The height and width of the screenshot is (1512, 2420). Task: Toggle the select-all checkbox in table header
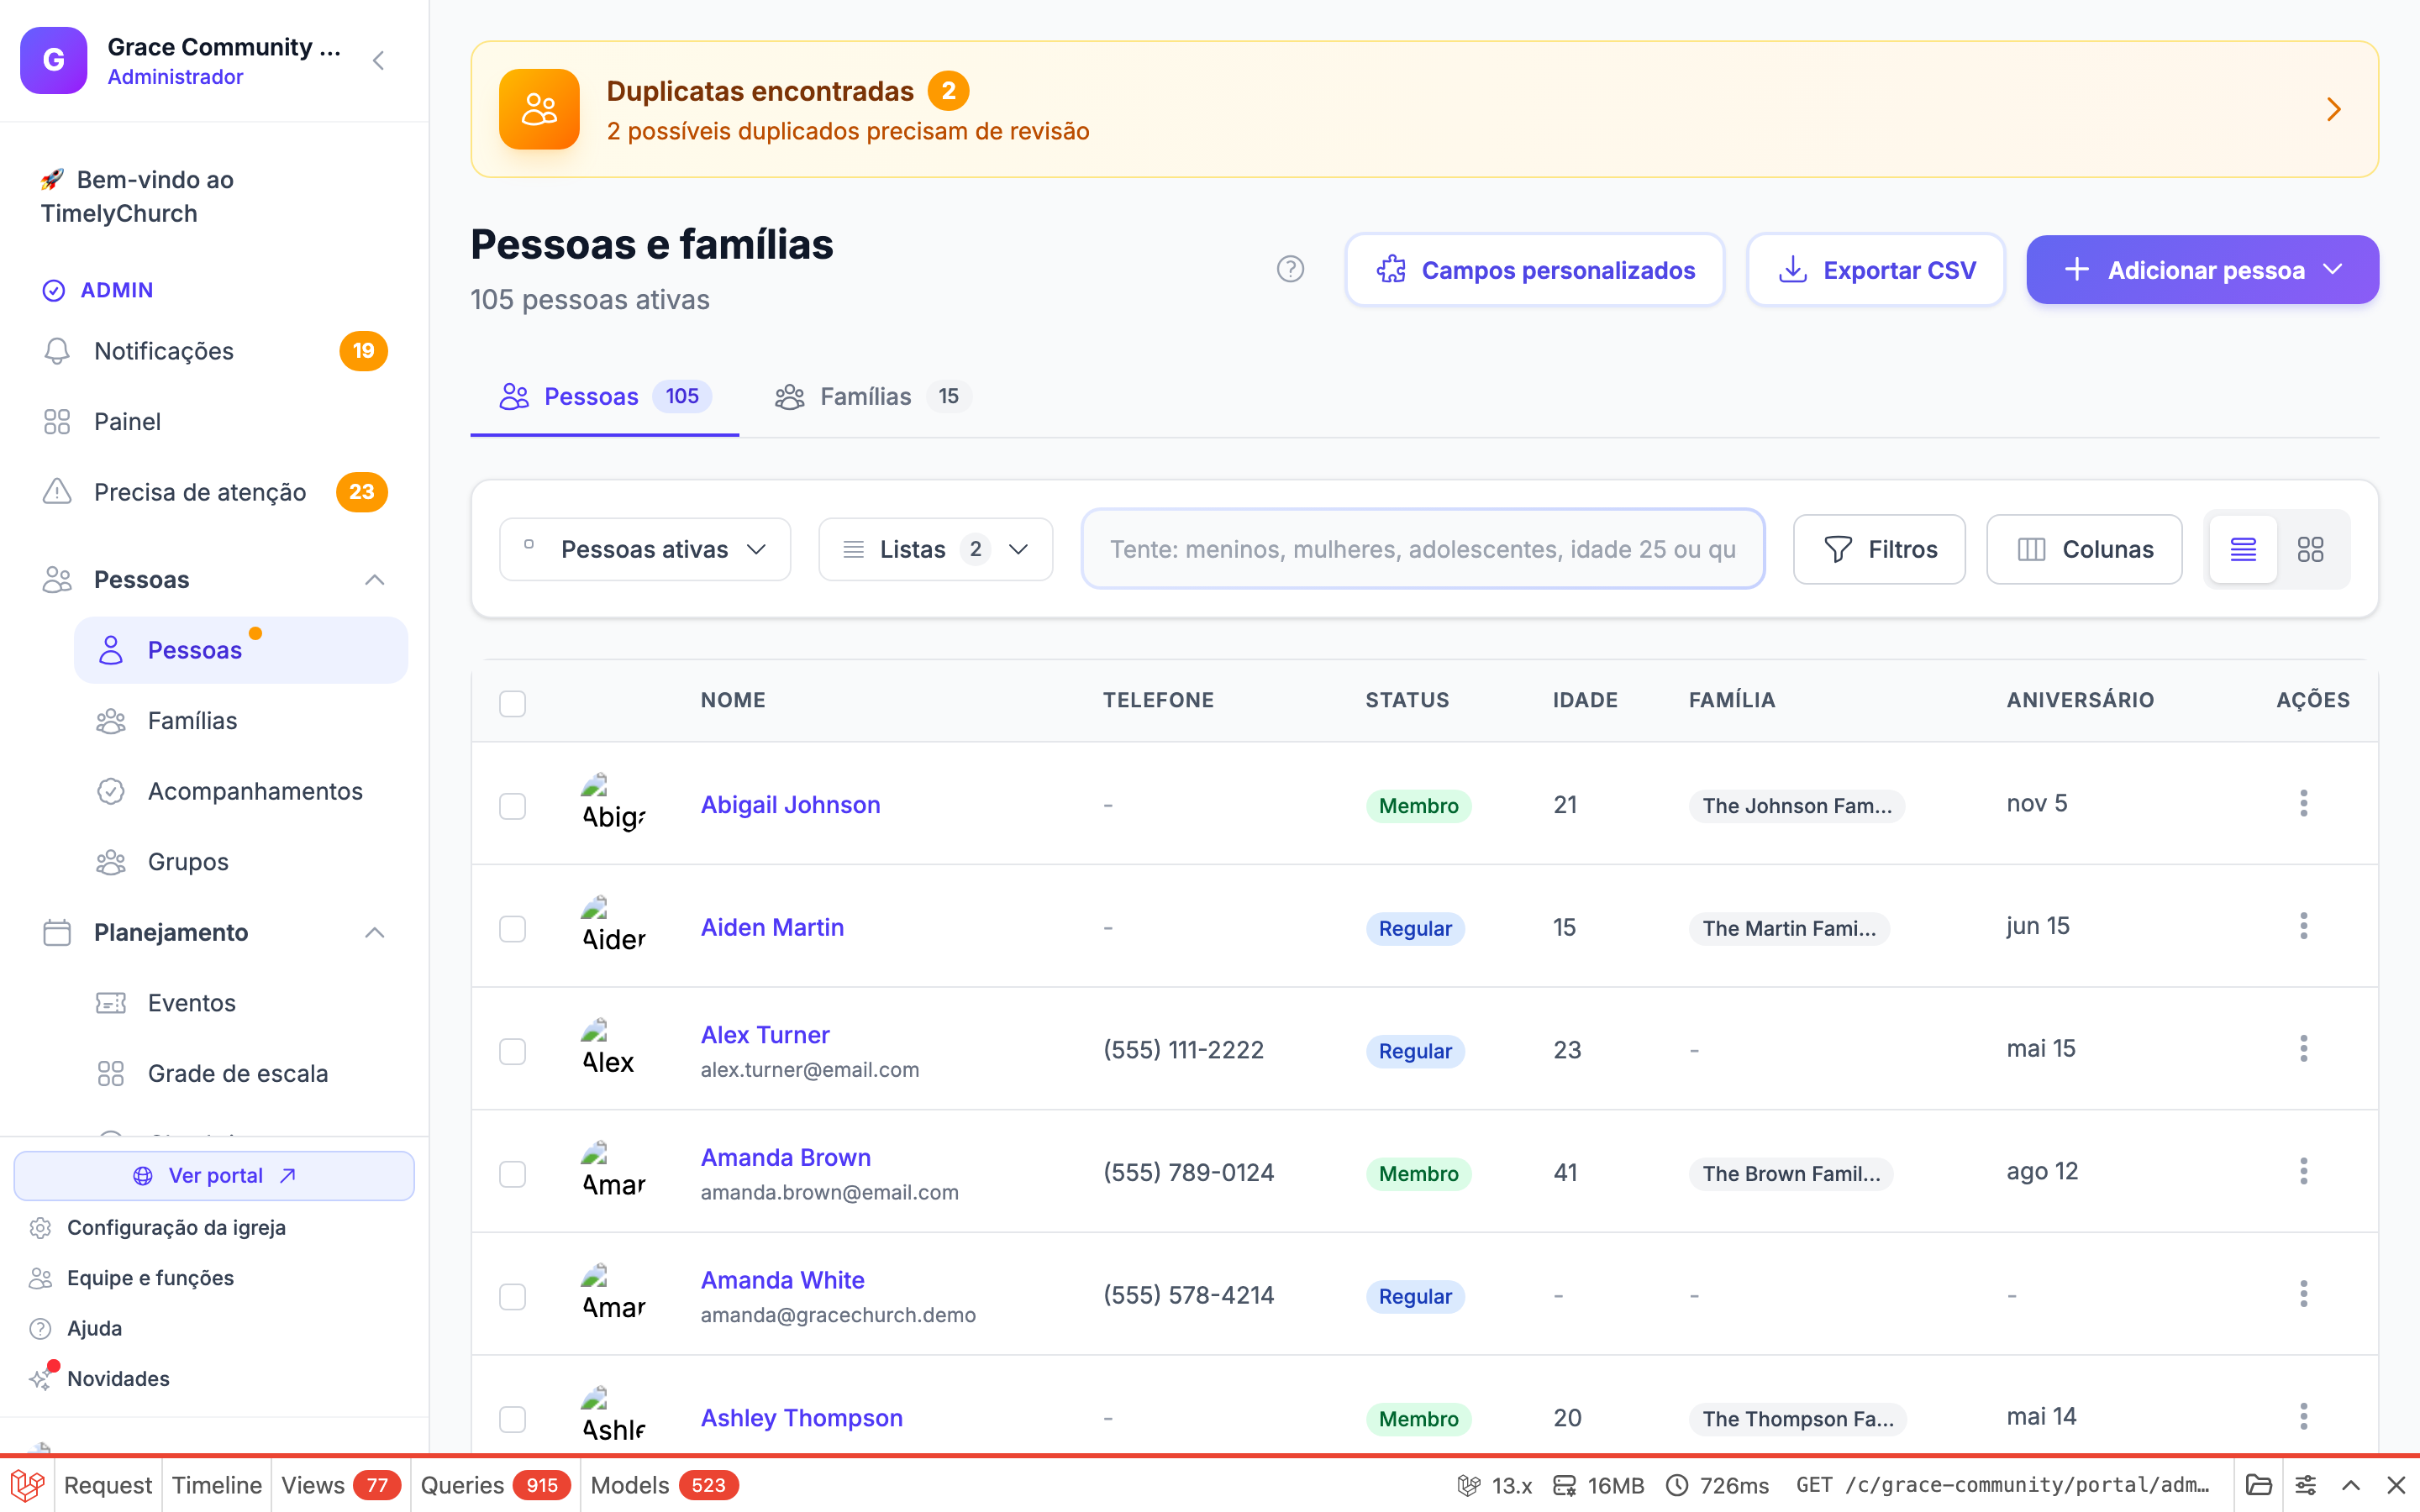[x=512, y=703]
